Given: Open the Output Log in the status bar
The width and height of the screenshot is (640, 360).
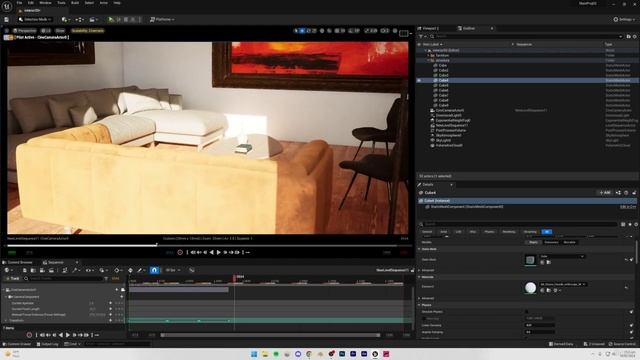Looking at the screenshot, I should pyautogui.click(x=48, y=344).
